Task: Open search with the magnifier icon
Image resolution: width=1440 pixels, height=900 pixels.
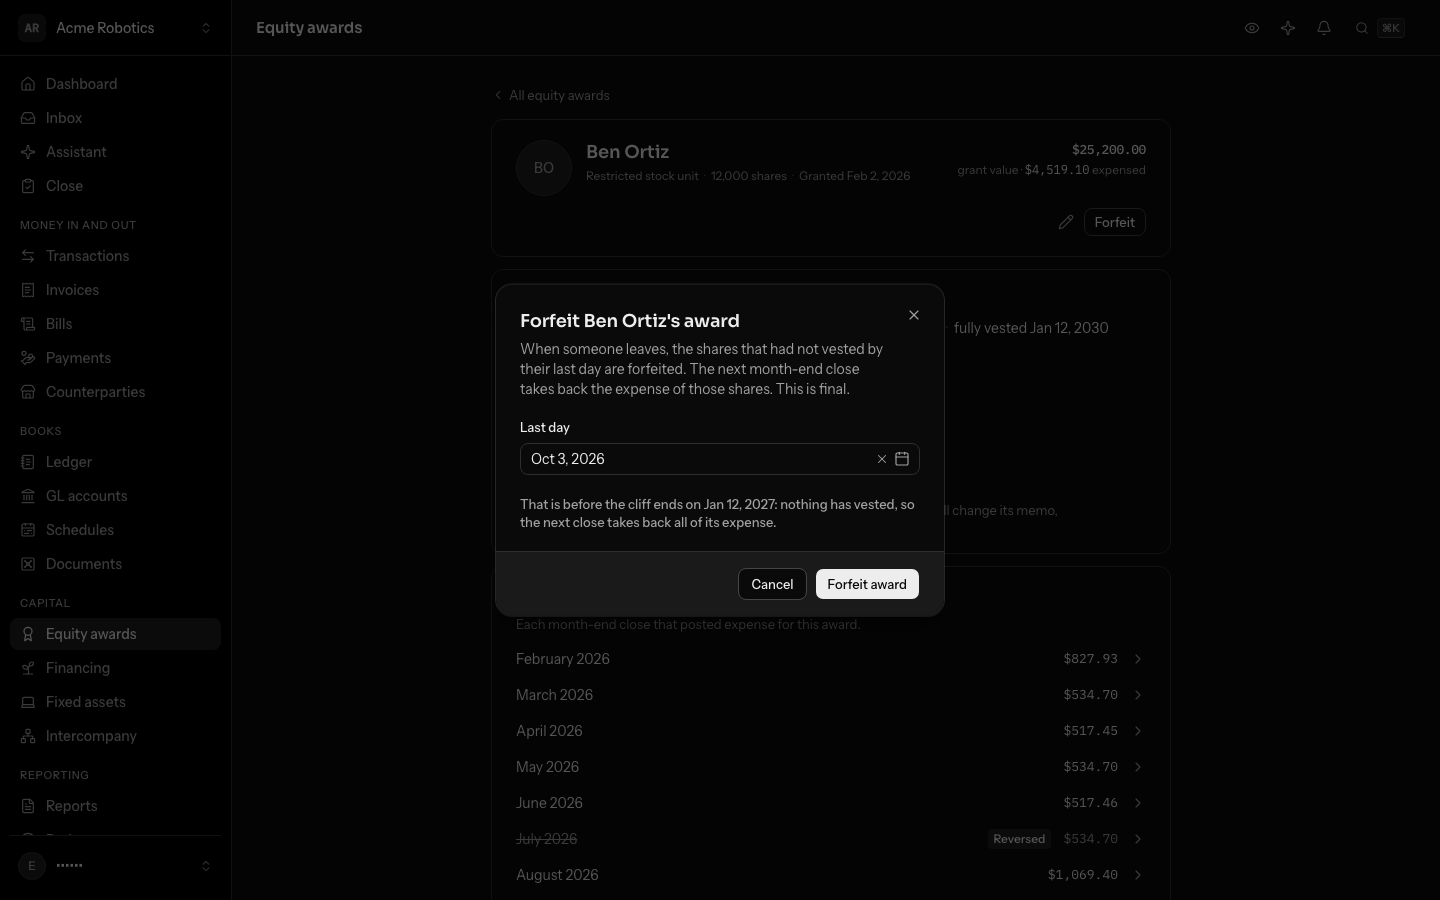Action: point(1362,28)
